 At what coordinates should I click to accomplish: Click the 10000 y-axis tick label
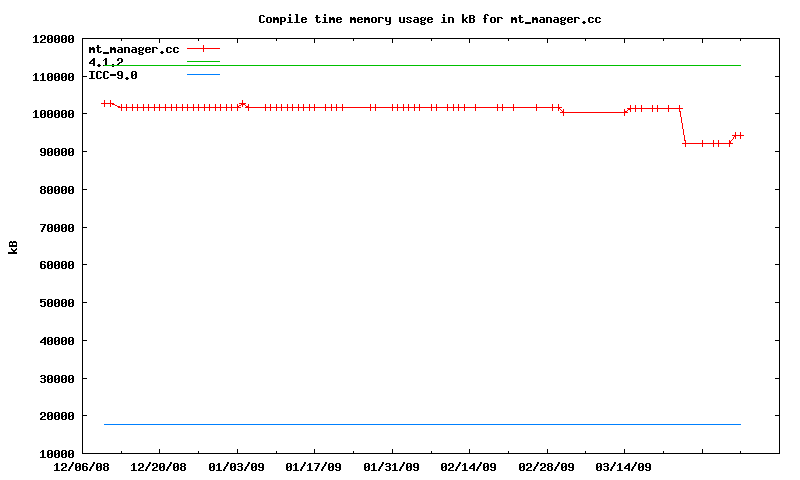[x=58, y=453]
